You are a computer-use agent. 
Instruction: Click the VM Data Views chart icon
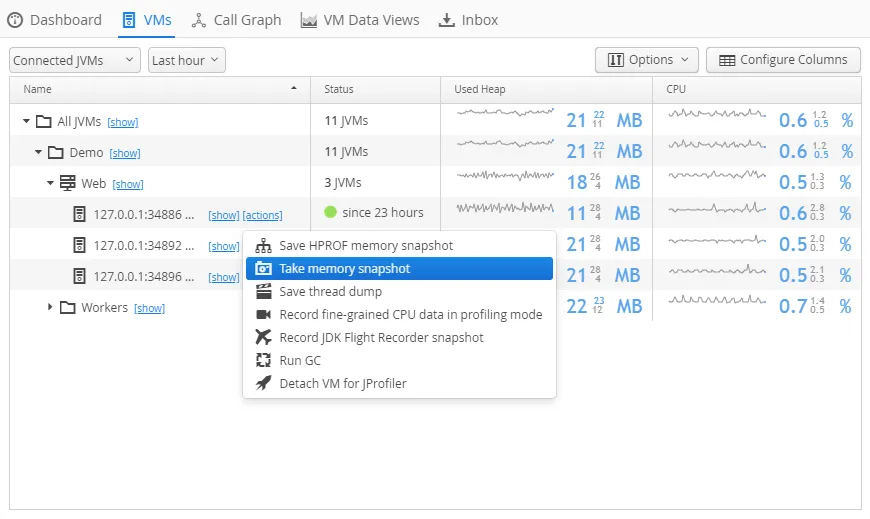(x=308, y=21)
